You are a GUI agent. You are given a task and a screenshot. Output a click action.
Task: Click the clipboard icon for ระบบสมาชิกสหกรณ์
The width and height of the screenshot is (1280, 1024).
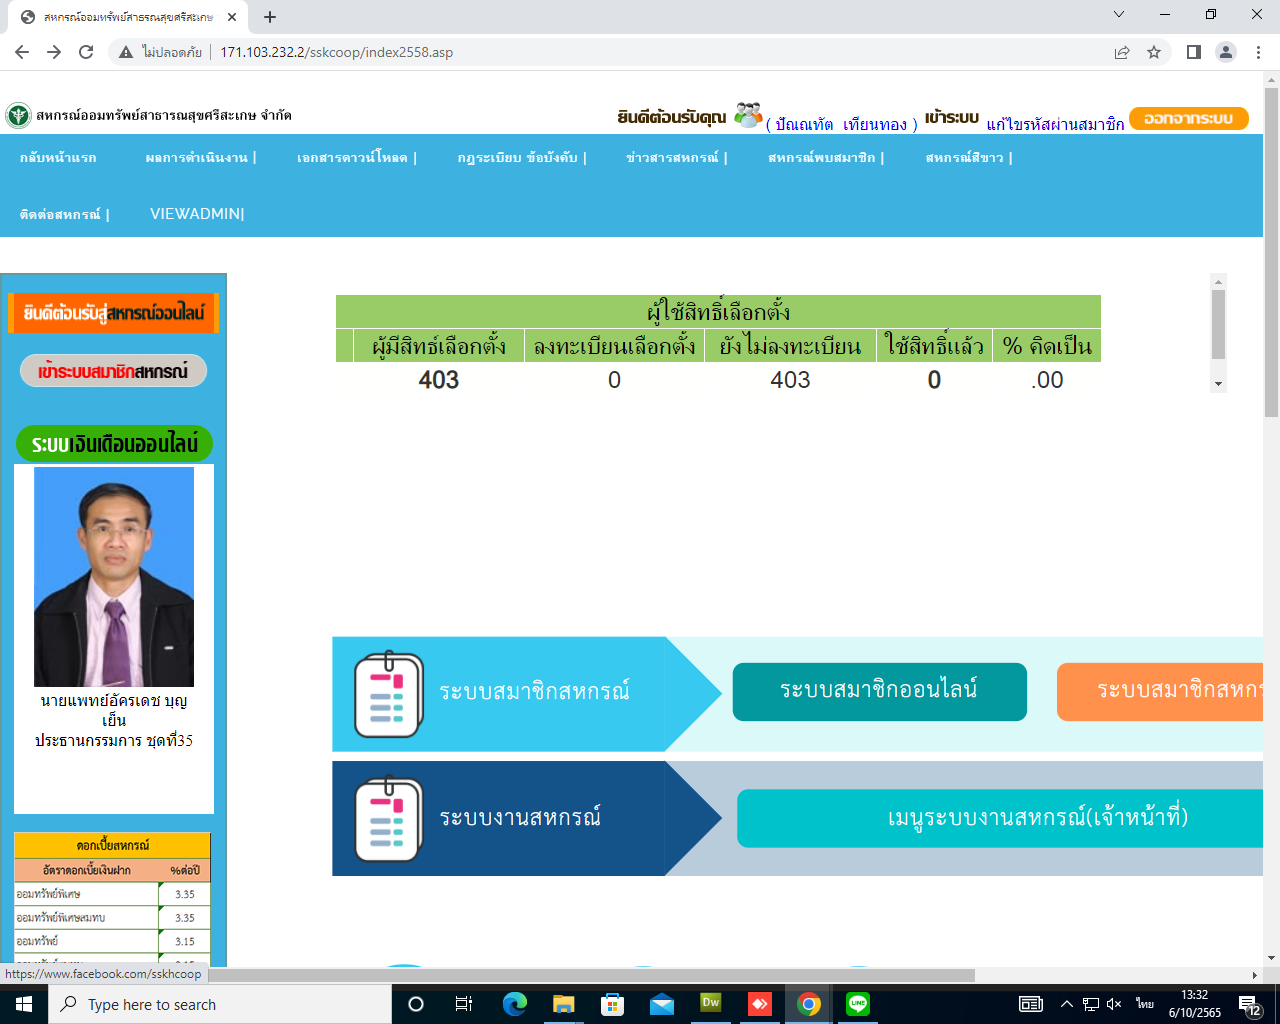pos(389,694)
